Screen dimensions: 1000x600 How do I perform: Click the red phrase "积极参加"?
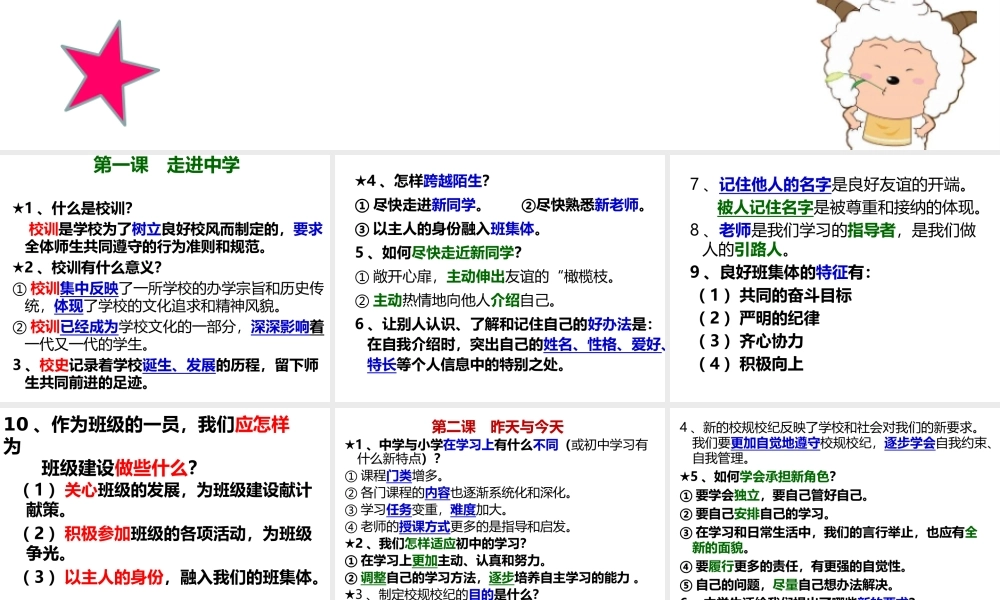pos(98,534)
